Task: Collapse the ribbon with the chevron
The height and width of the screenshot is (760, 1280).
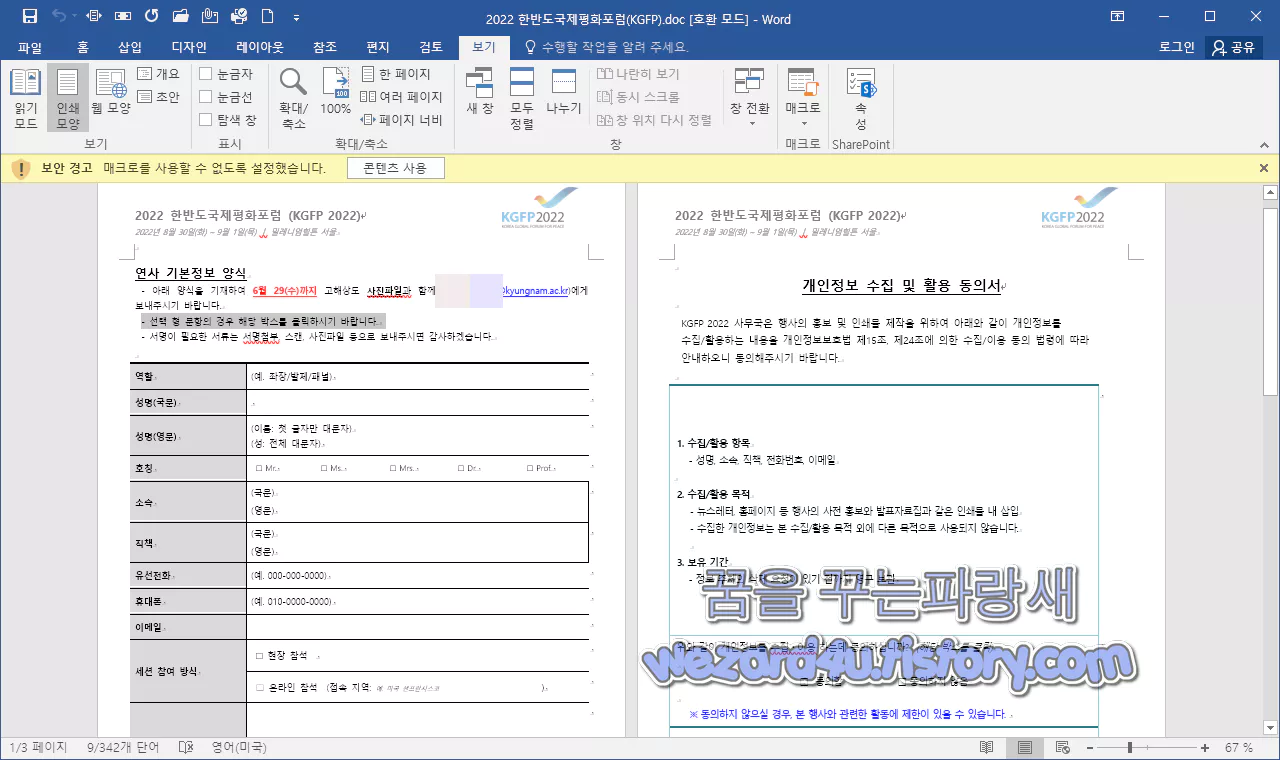Action: click(x=1266, y=145)
